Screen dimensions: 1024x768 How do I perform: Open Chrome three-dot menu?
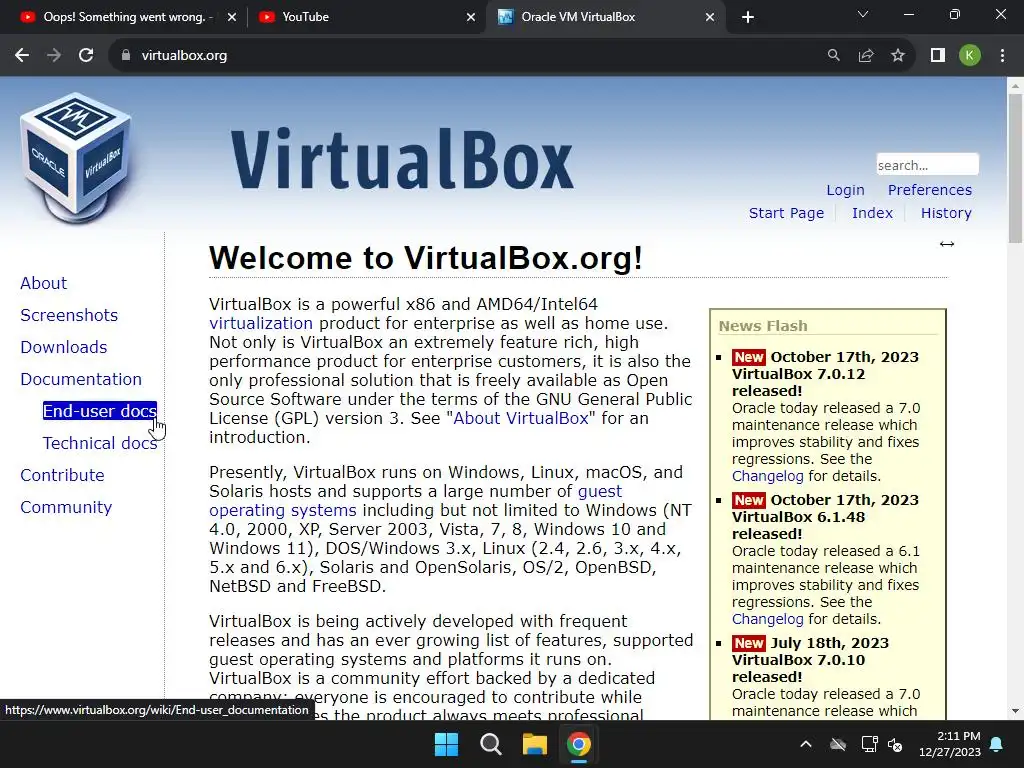[x=1002, y=56]
